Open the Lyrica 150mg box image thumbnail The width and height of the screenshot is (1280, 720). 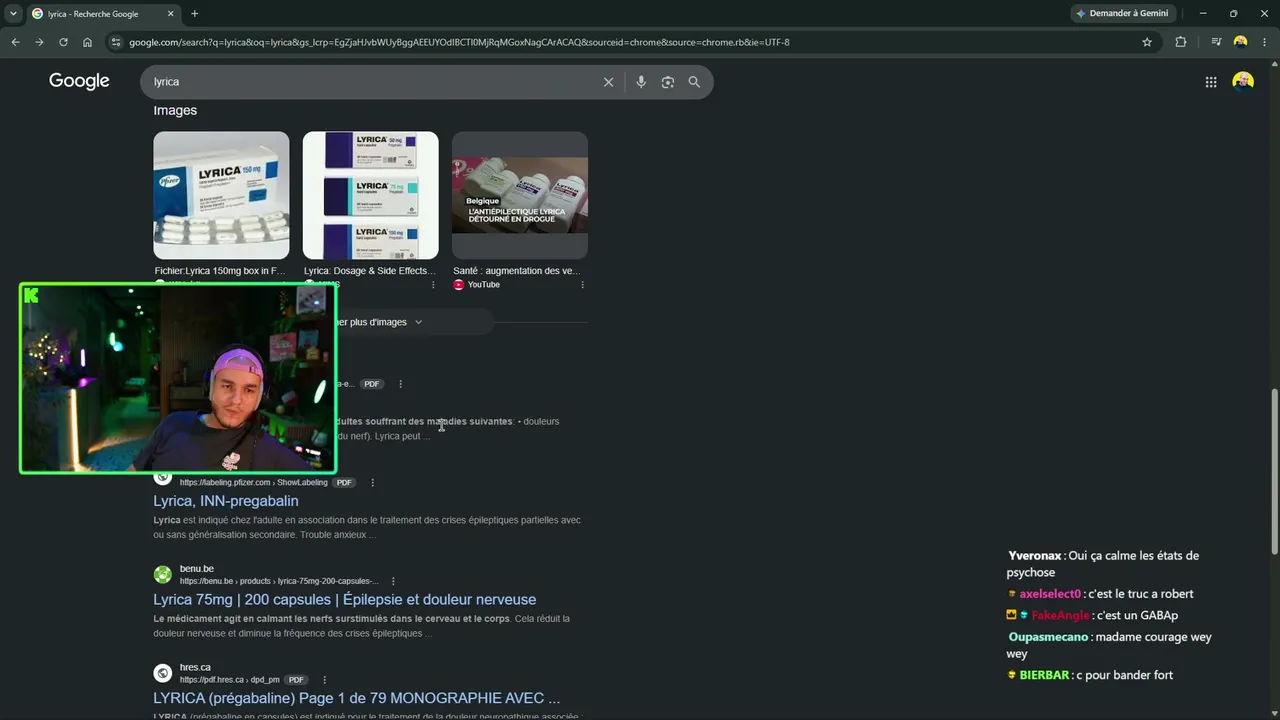pos(221,195)
